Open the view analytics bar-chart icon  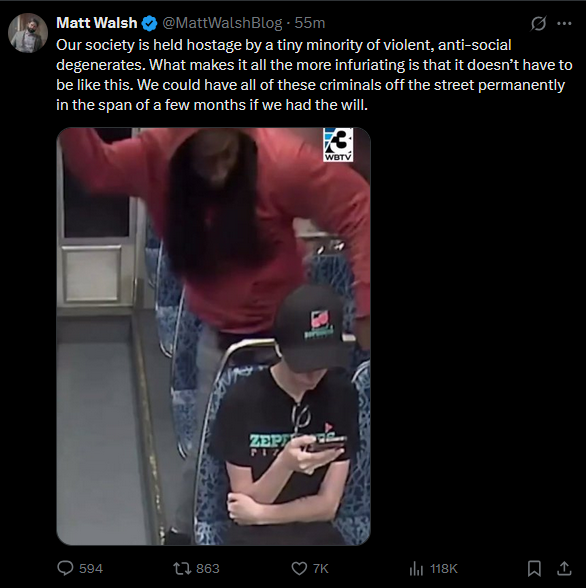click(416, 568)
